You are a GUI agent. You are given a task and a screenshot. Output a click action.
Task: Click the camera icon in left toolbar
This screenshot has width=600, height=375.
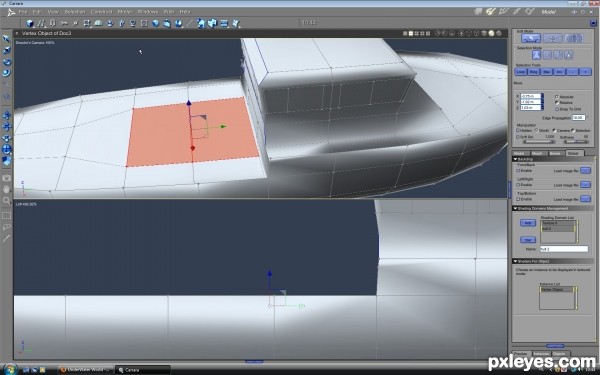click(x=7, y=178)
